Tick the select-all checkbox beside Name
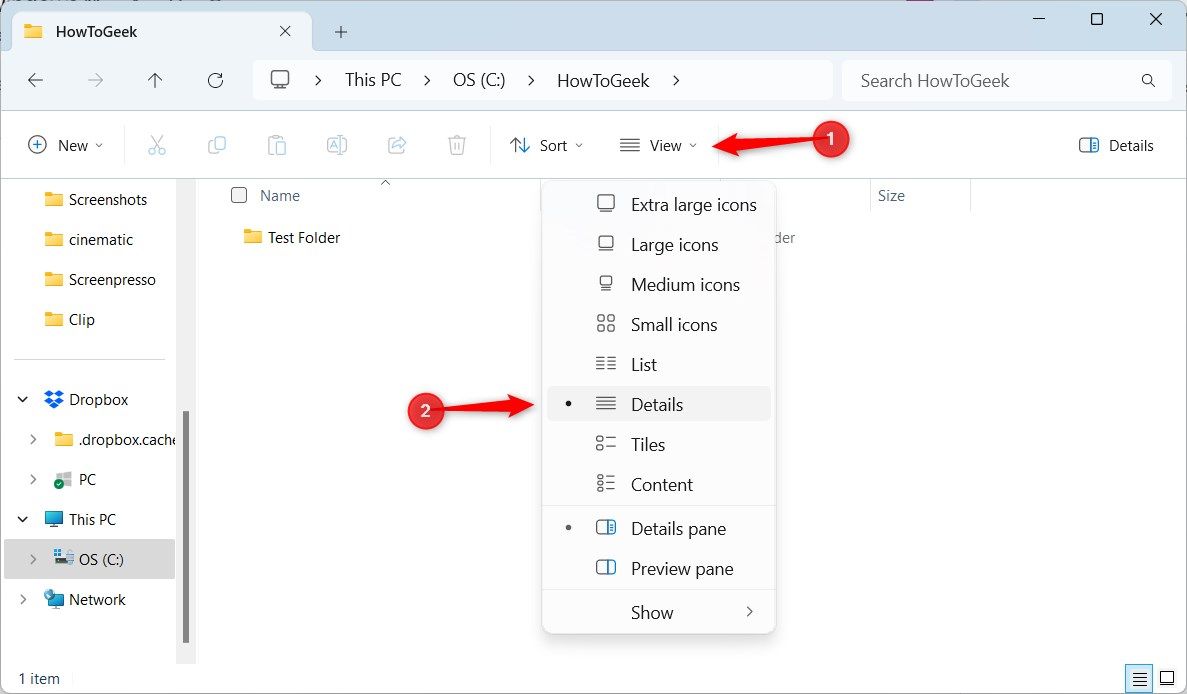Image resolution: width=1187 pixels, height=694 pixels. 239,195
